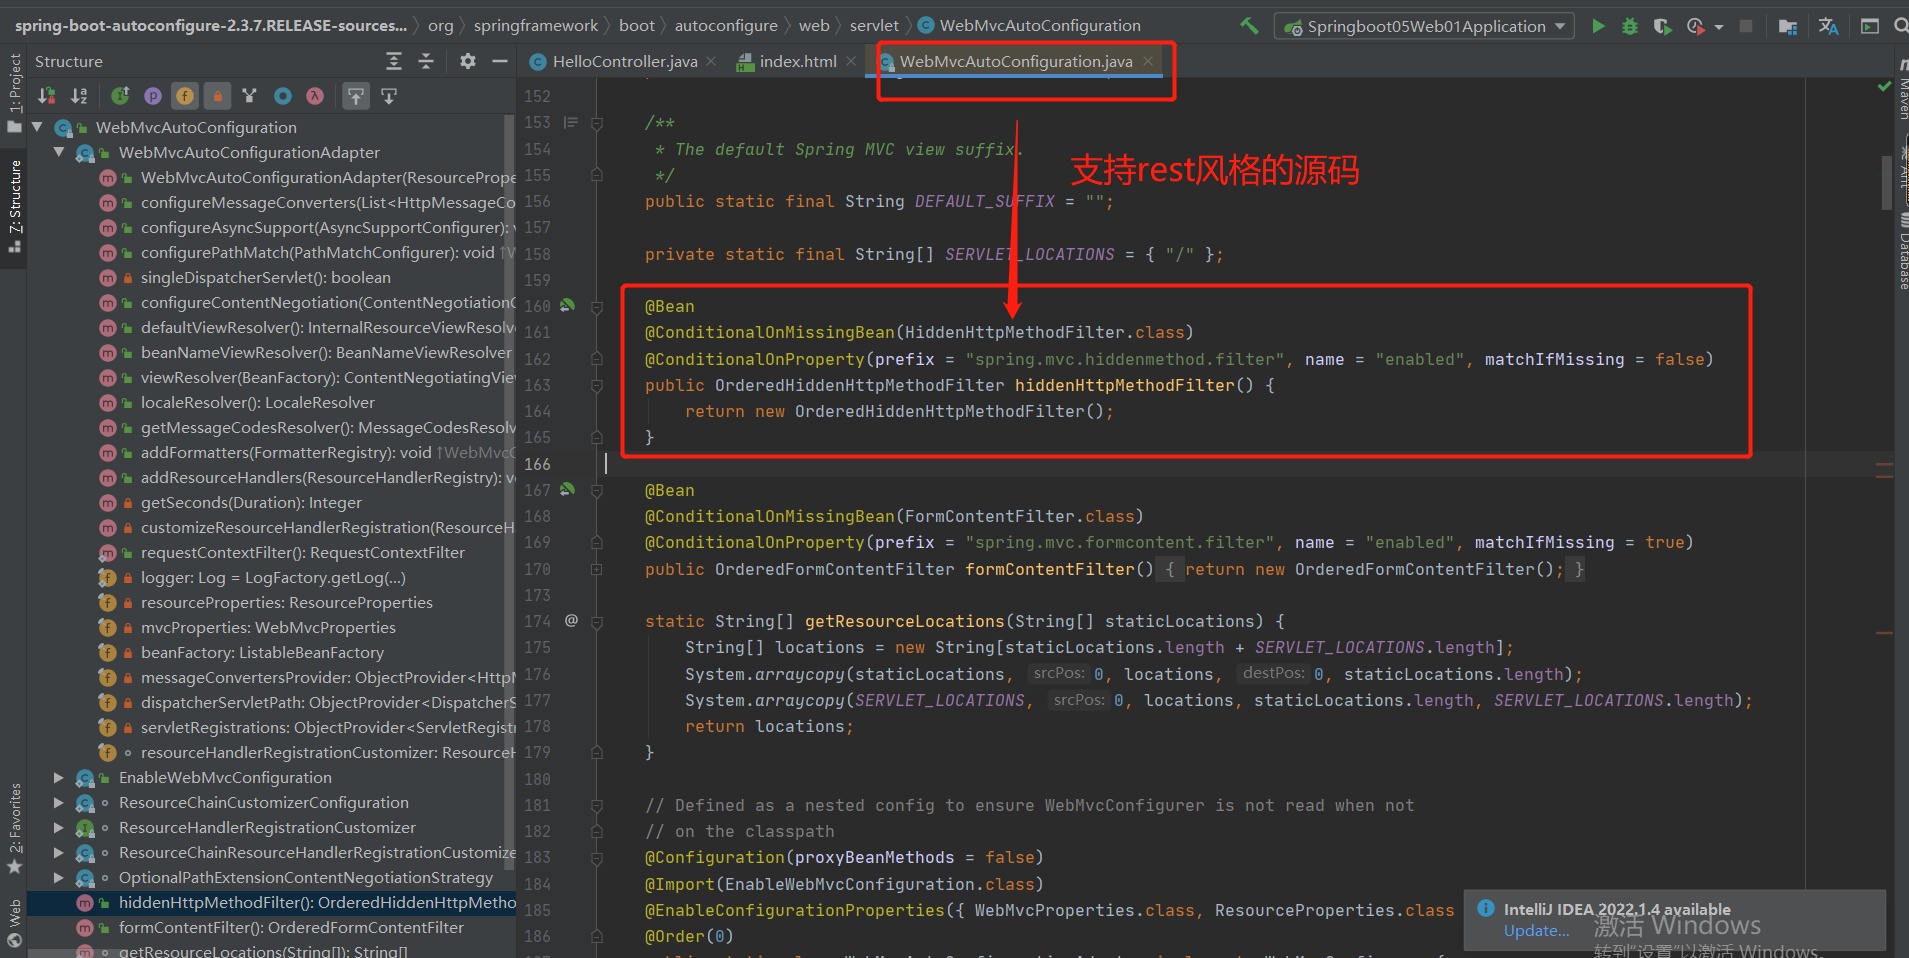Run with coverage shield icon
This screenshot has height=958, width=1909.
[1662, 26]
